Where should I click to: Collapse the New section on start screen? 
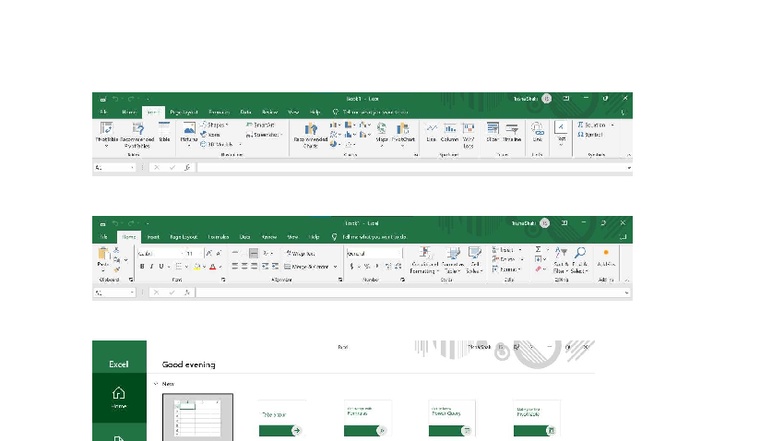[156, 384]
